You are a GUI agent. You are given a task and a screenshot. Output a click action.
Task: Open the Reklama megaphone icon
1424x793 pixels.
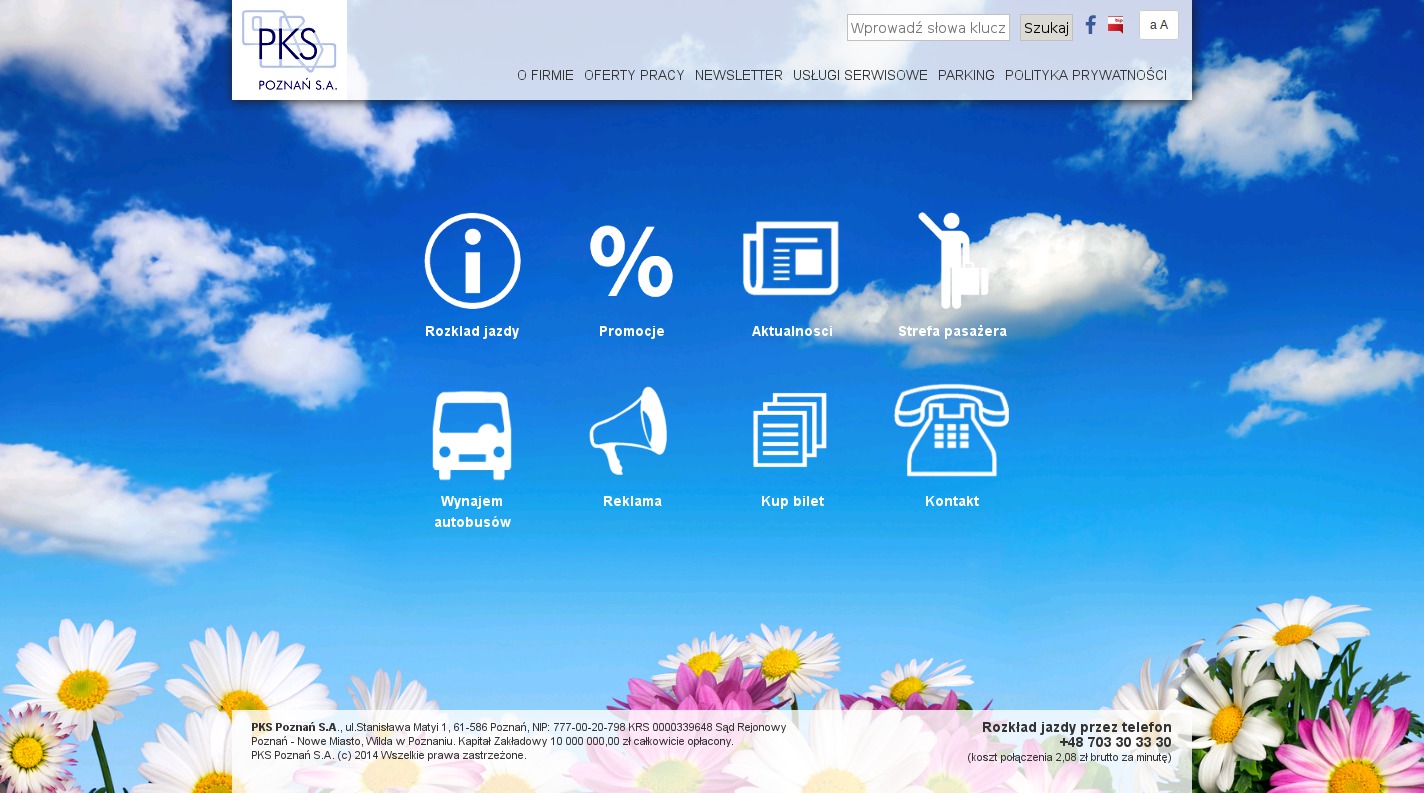629,431
